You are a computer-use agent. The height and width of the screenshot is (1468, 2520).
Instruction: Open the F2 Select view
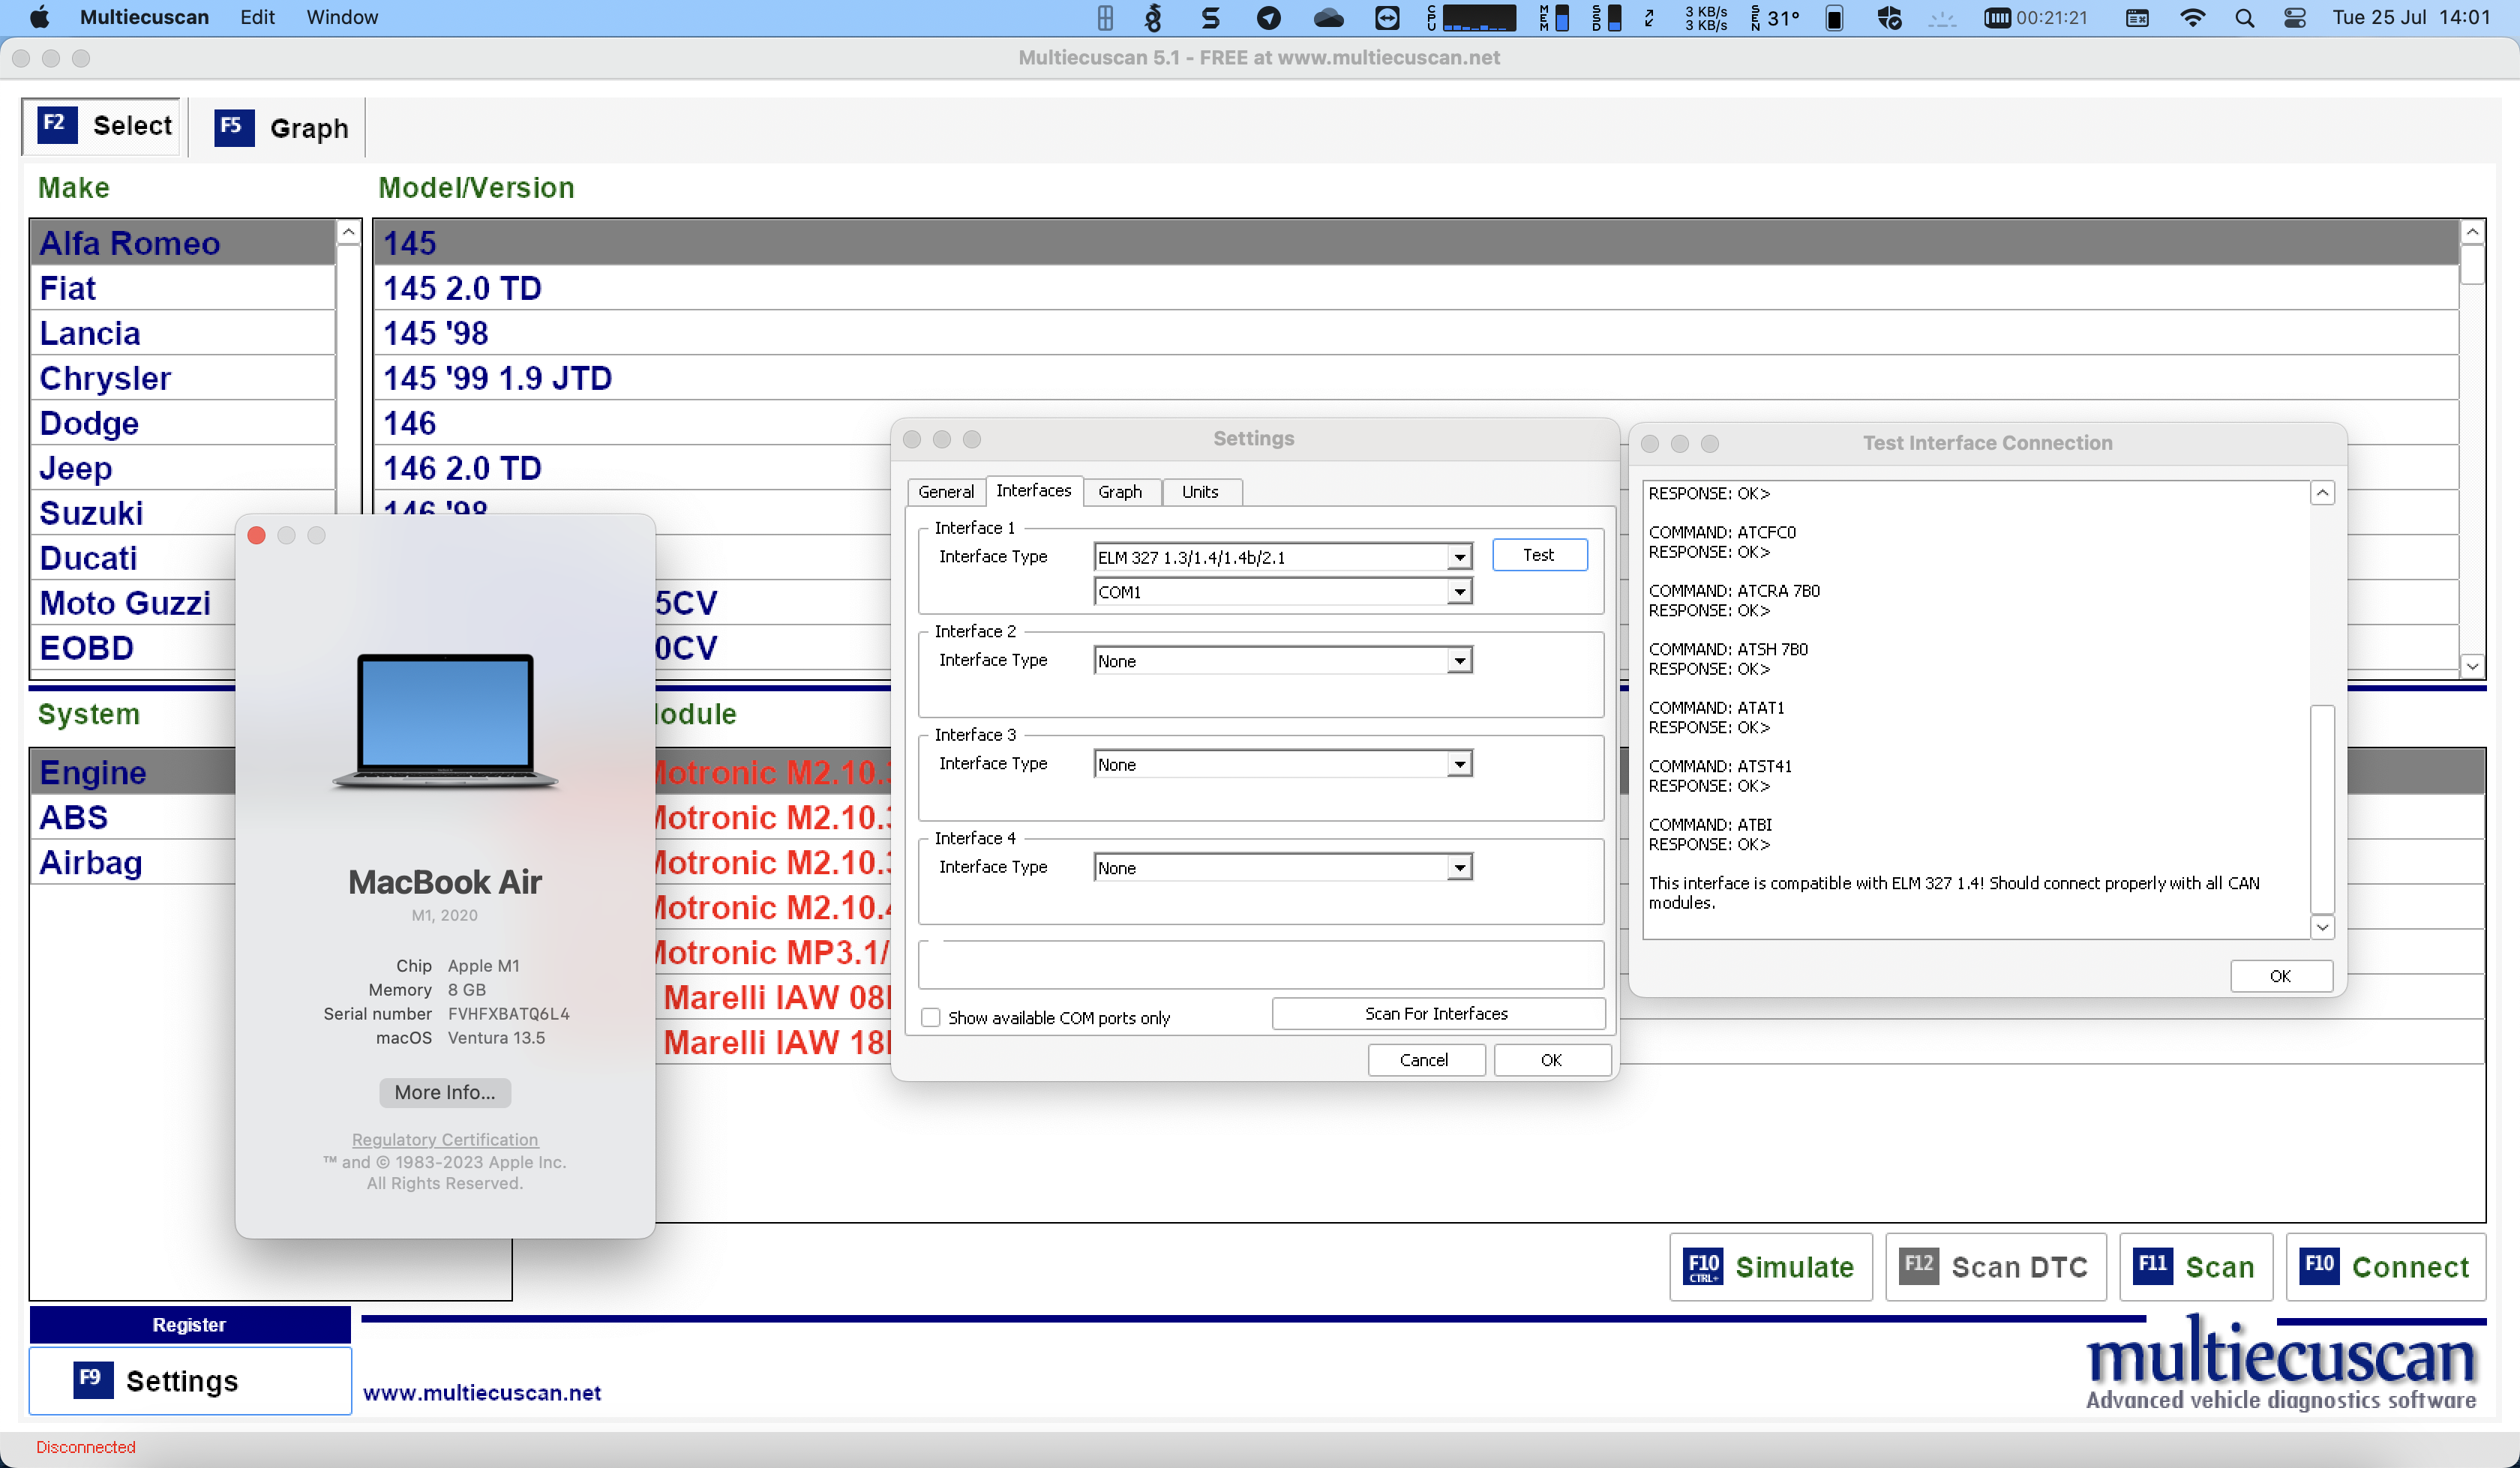100,125
